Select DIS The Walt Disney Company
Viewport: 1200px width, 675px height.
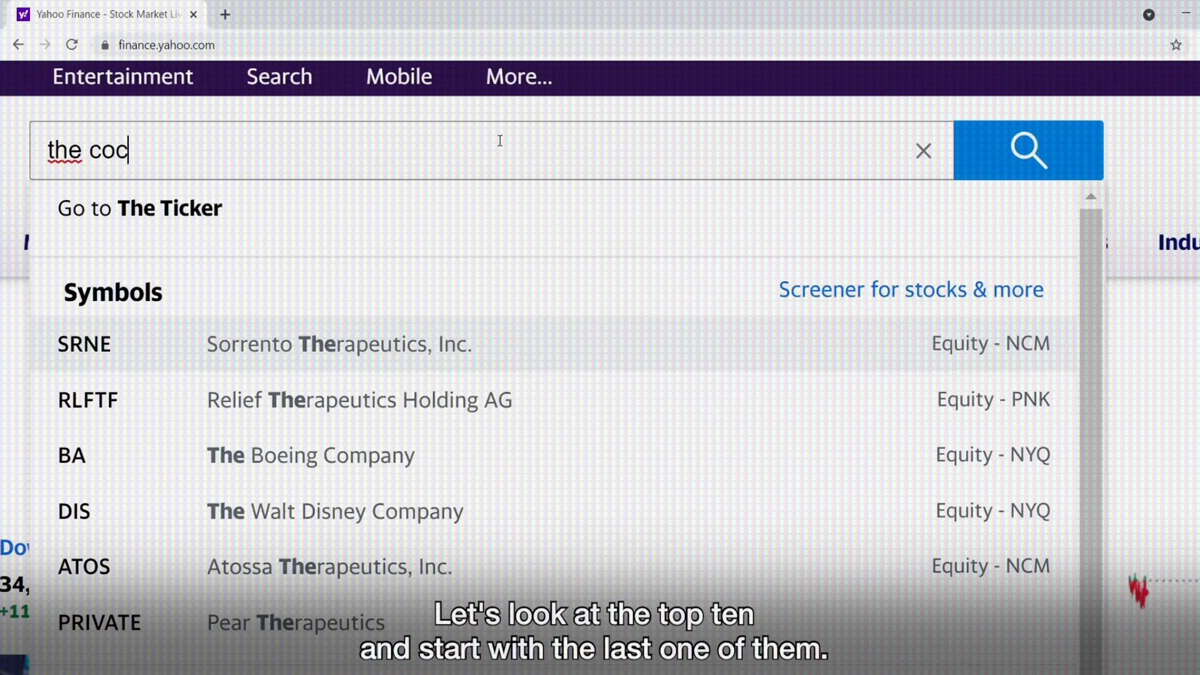(335, 512)
